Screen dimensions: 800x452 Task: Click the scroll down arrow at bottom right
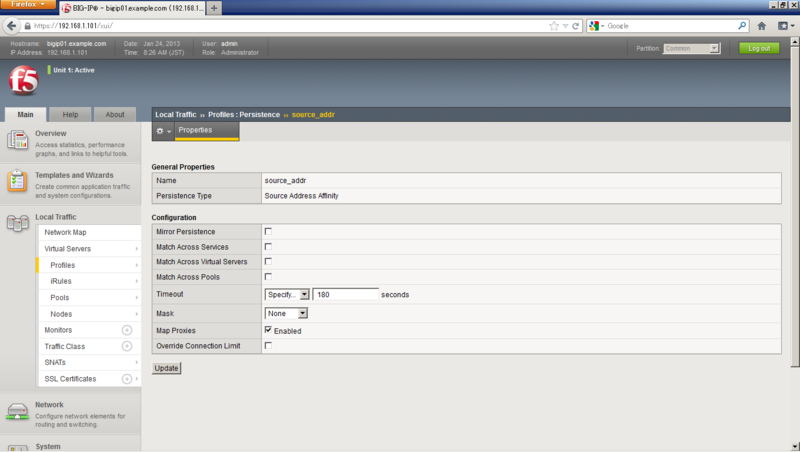(795, 446)
